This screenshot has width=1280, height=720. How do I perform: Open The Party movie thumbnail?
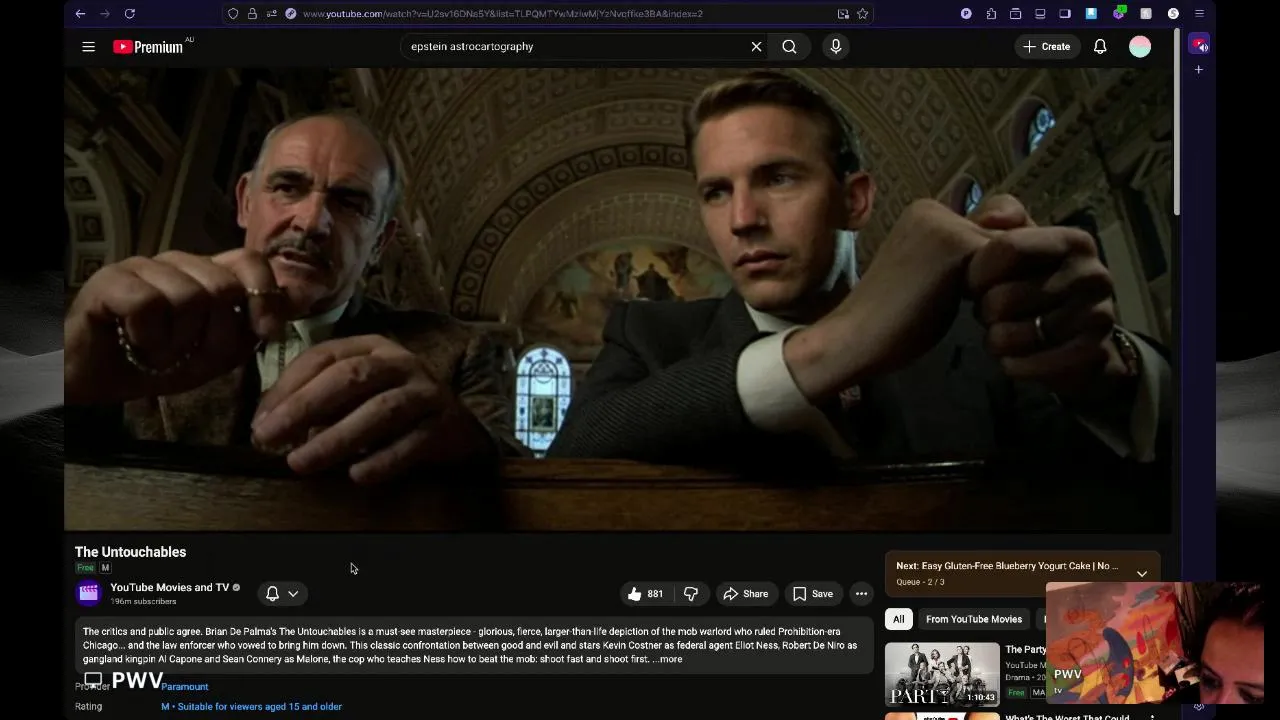pos(942,674)
